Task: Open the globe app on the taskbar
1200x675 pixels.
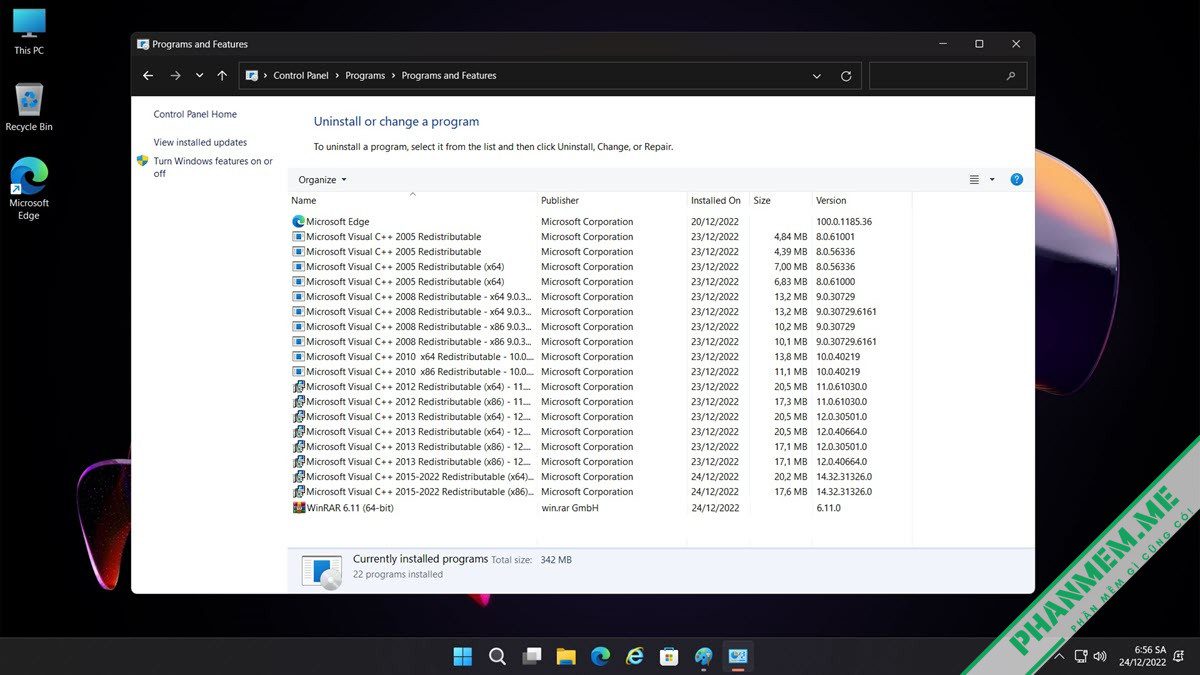Action: (x=704, y=656)
